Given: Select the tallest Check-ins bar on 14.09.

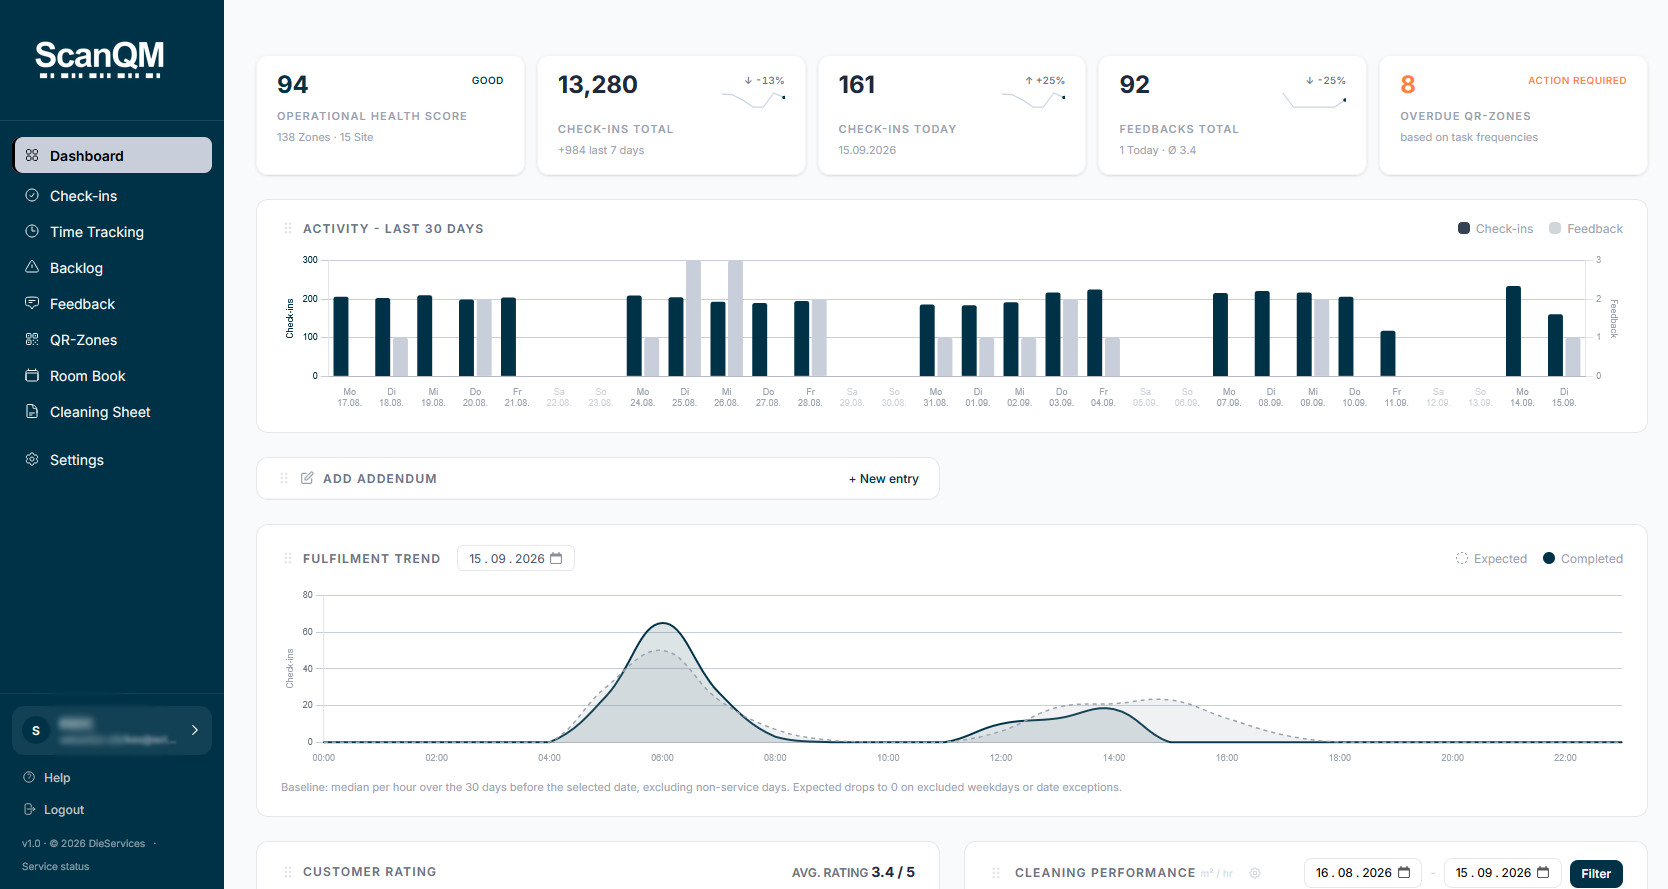Looking at the screenshot, I should pos(1513,331).
